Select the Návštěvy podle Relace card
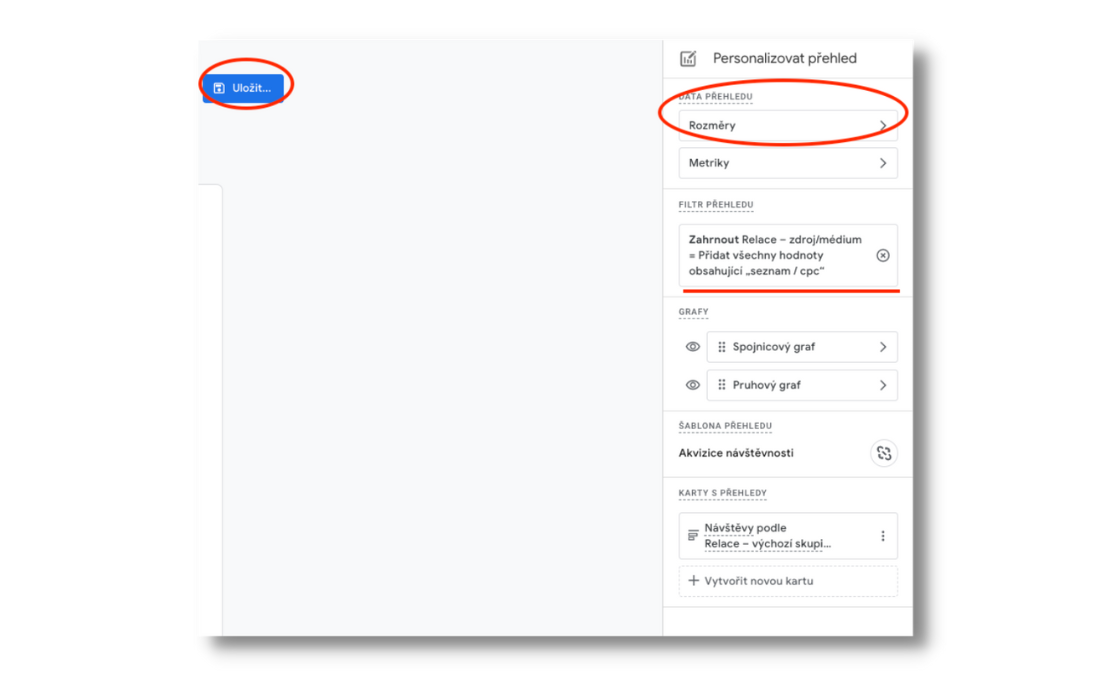The width and height of the screenshot is (1110, 675). pyautogui.click(x=788, y=536)
